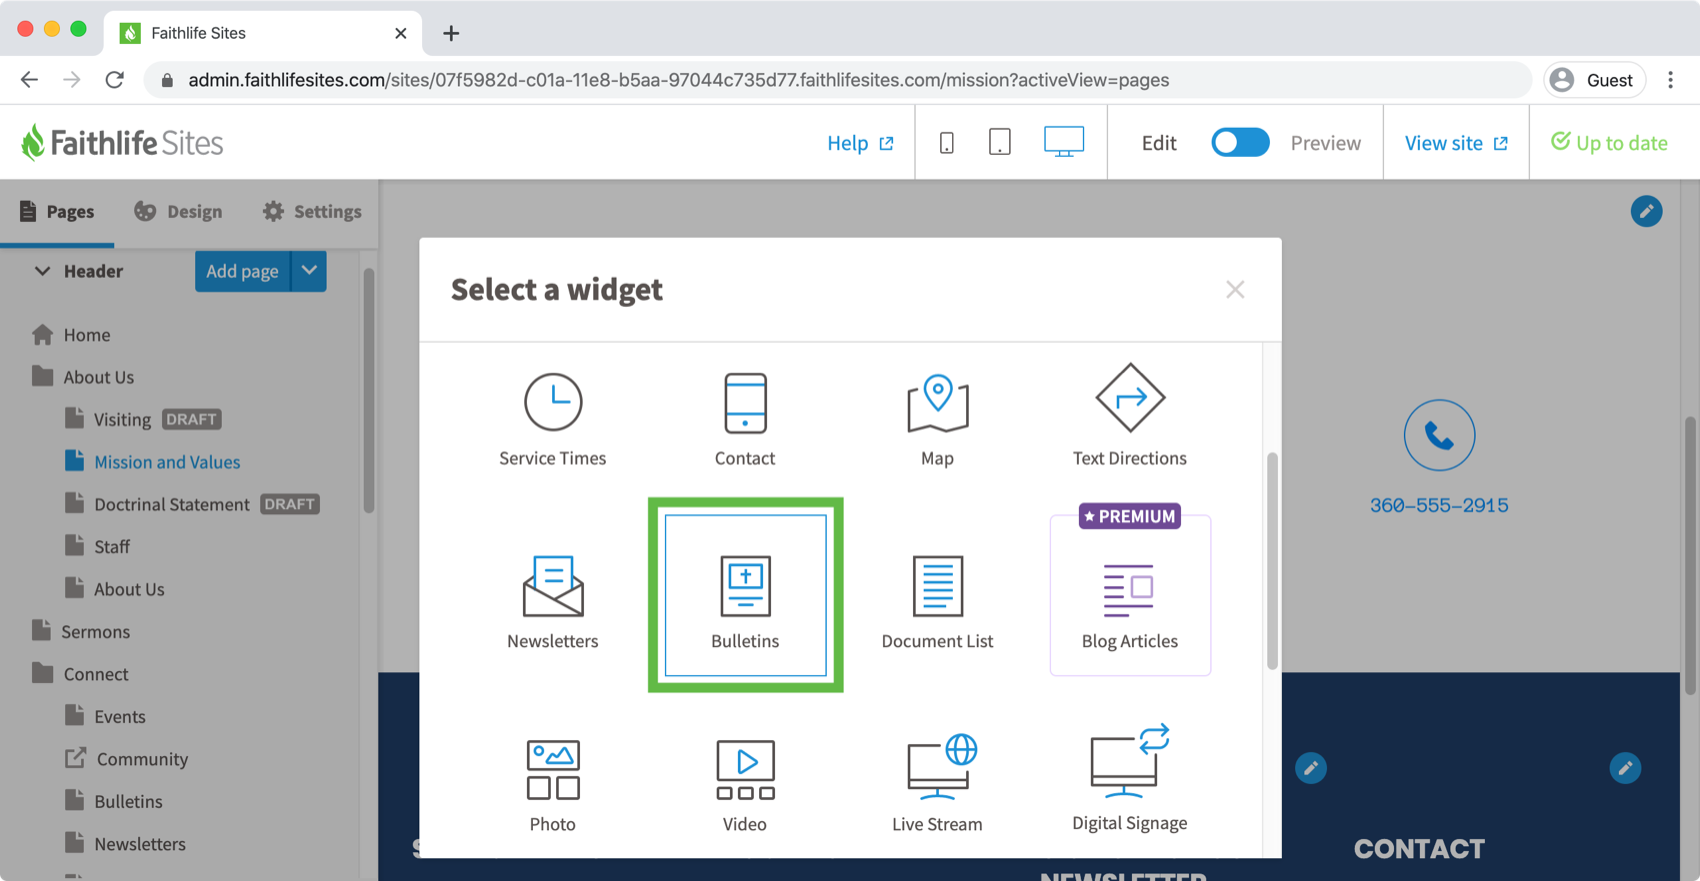Collapse the Header section chevron

42,271
